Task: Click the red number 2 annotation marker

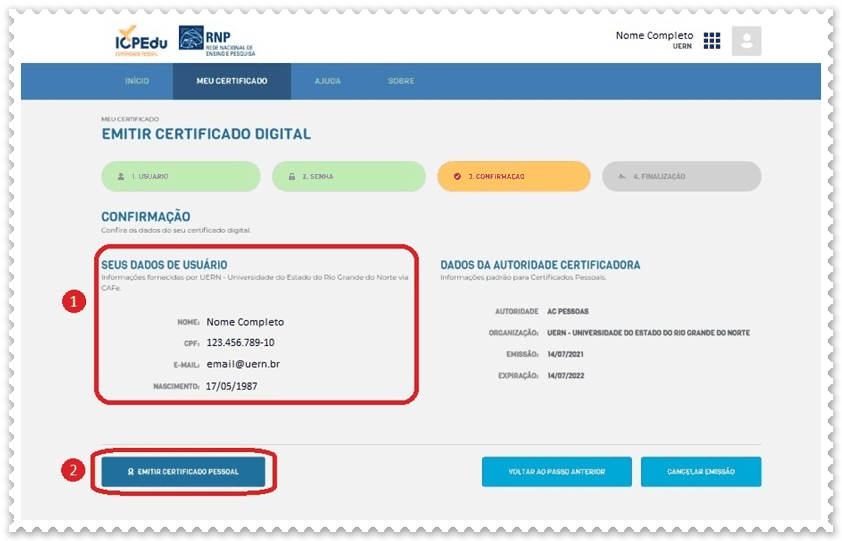Action: [x=73, y=470]
